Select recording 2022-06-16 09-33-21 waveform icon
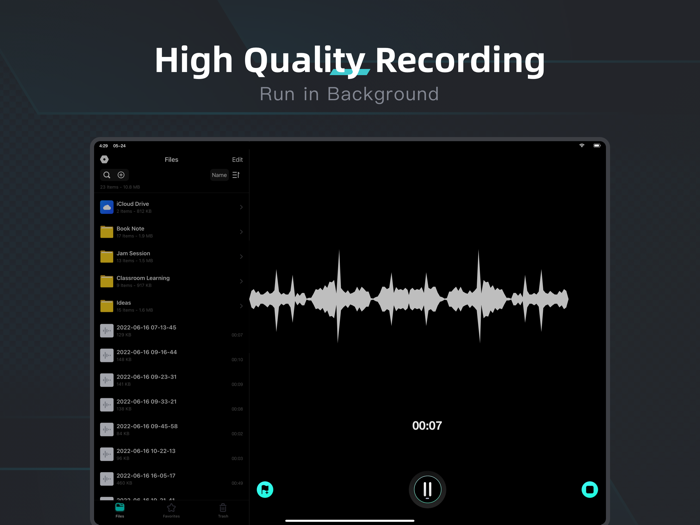 [107, 405]
